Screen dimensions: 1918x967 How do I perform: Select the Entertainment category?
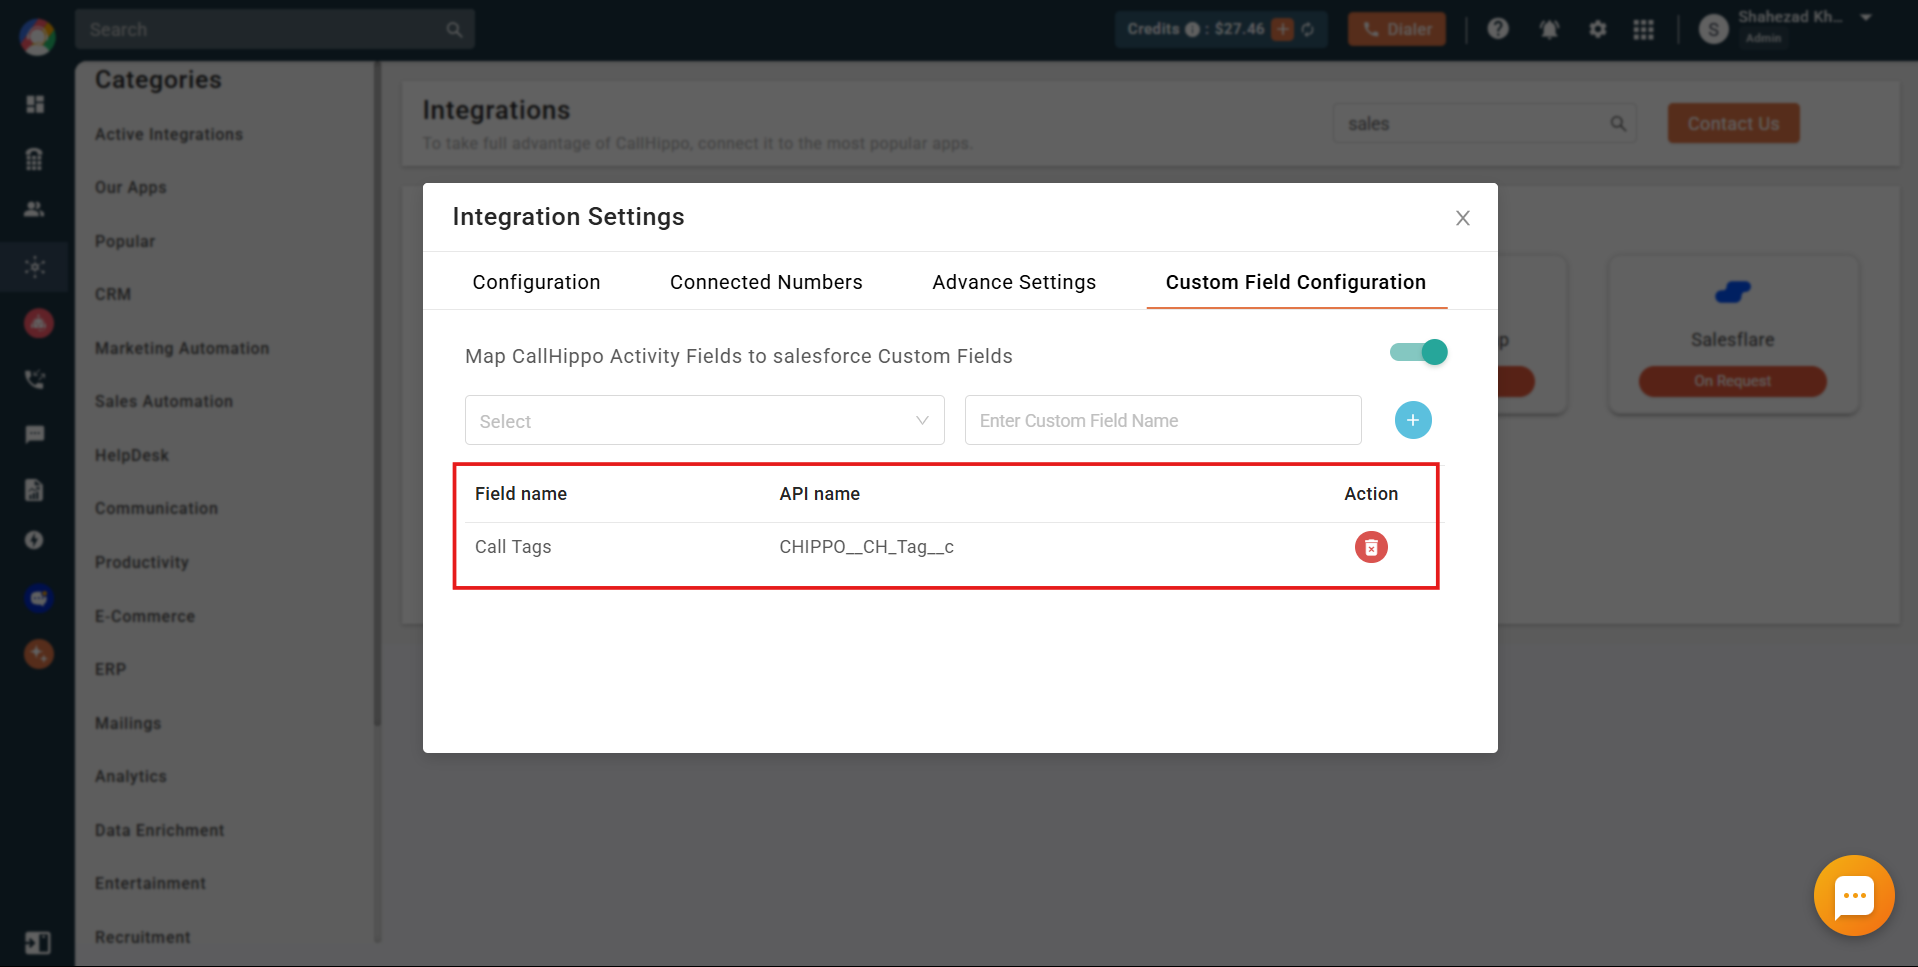click(151, 883)
